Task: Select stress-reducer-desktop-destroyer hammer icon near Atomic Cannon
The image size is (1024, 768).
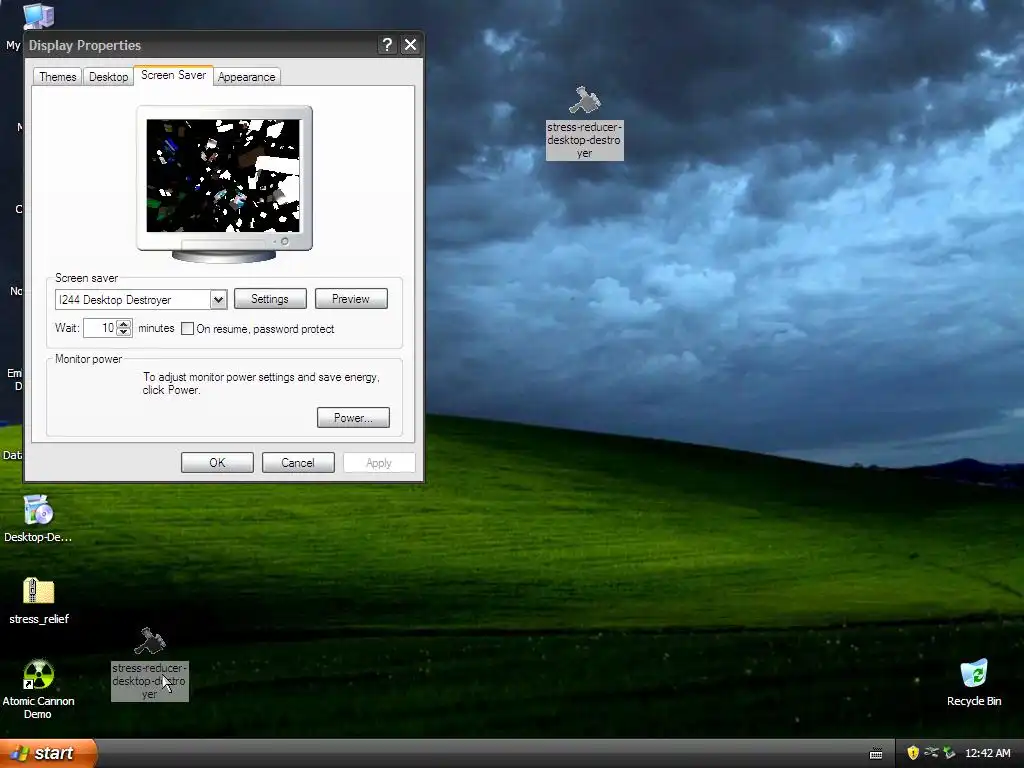Action: tap(150, 641)
